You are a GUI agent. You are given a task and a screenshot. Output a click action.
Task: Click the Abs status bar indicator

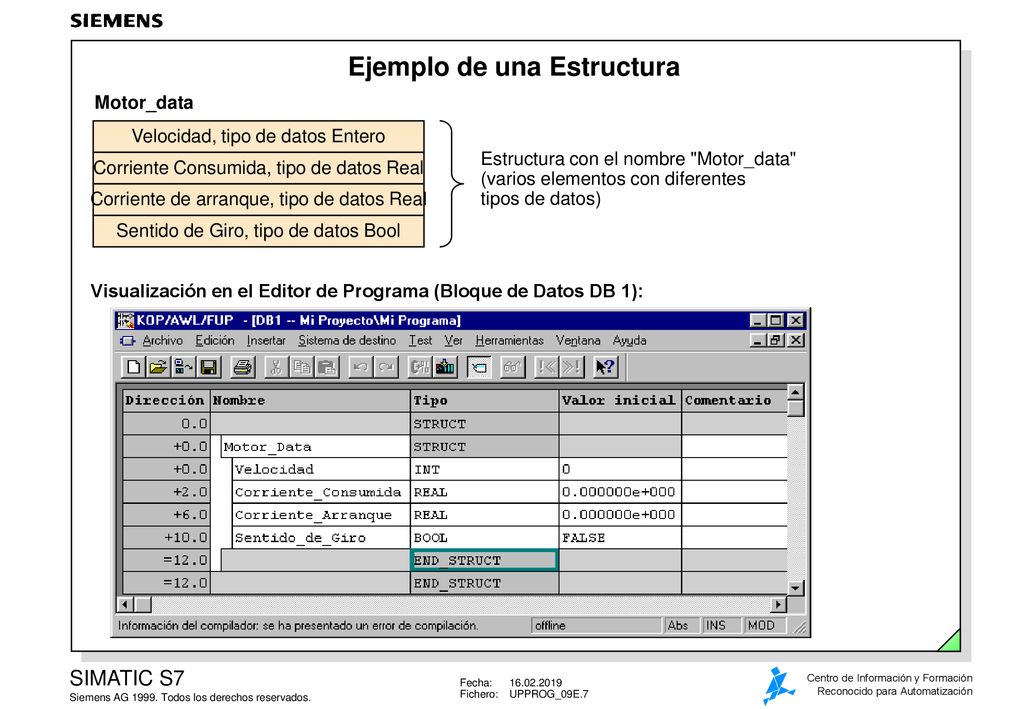click(681, 625)
